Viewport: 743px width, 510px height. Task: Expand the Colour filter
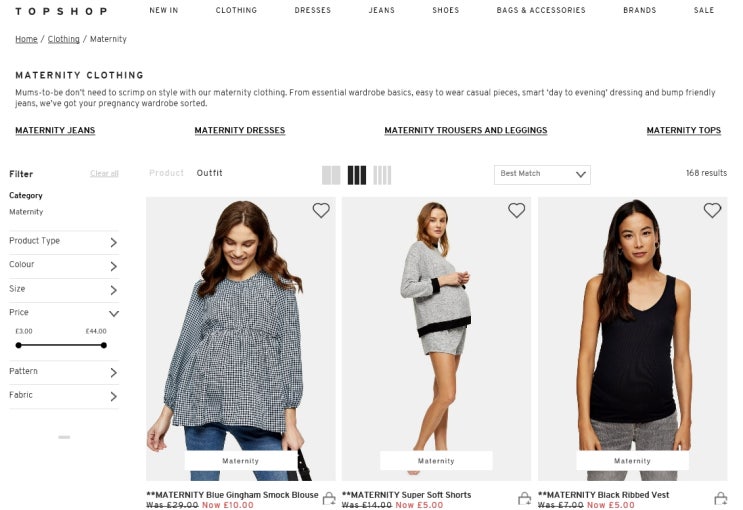click(x=63, y=265)
